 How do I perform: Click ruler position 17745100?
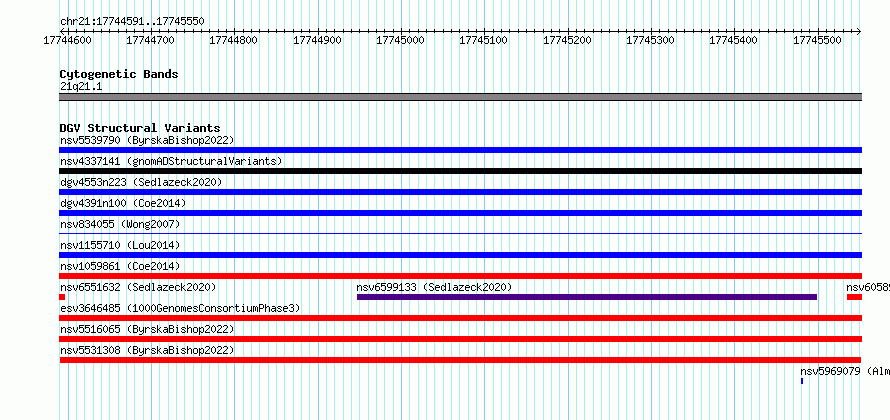484,40
